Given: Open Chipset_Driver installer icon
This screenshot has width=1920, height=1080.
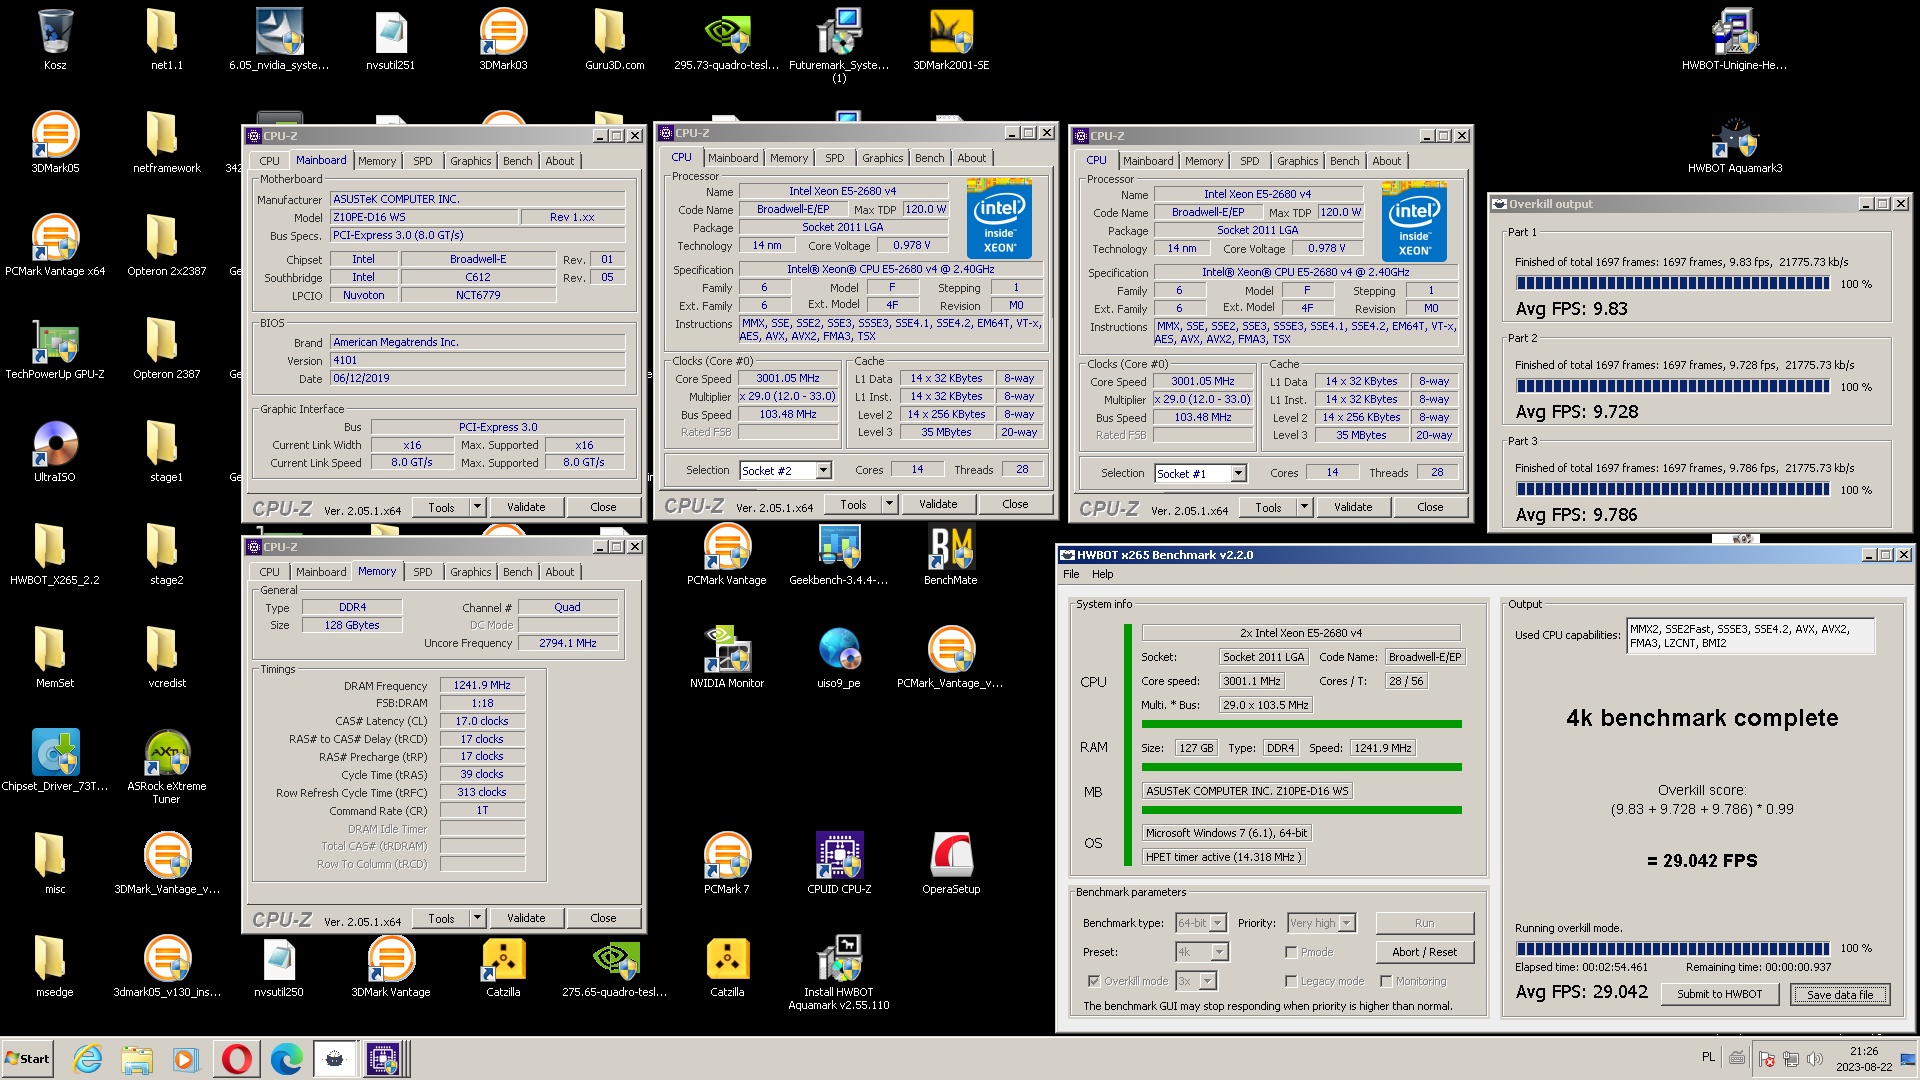Looking at the screenshot, I should 55,759.
